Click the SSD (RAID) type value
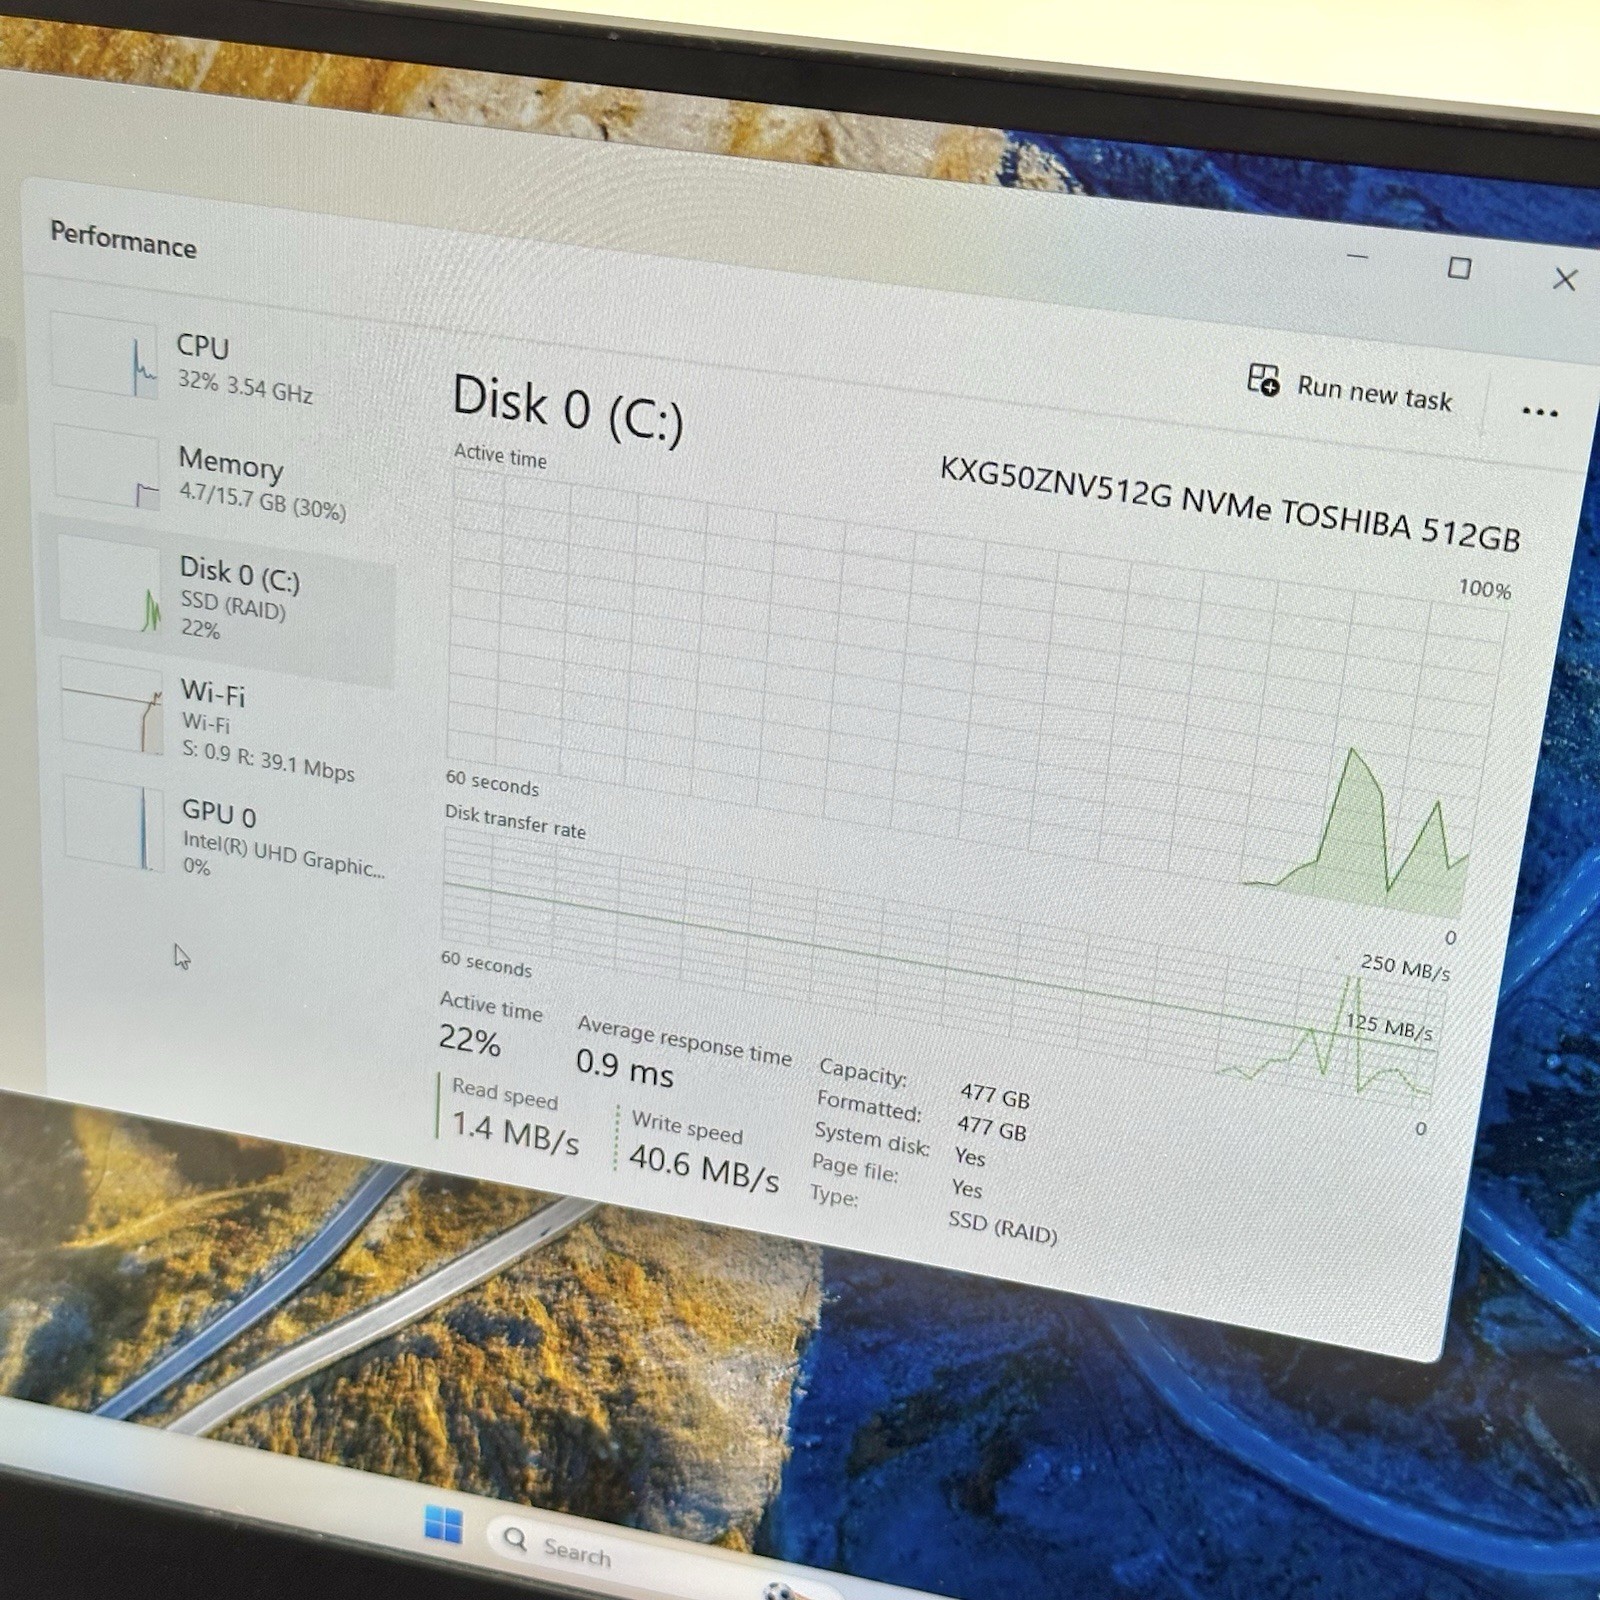The height and width of the screenshot is (1600, 1600). click(x=1002, y=1227)
